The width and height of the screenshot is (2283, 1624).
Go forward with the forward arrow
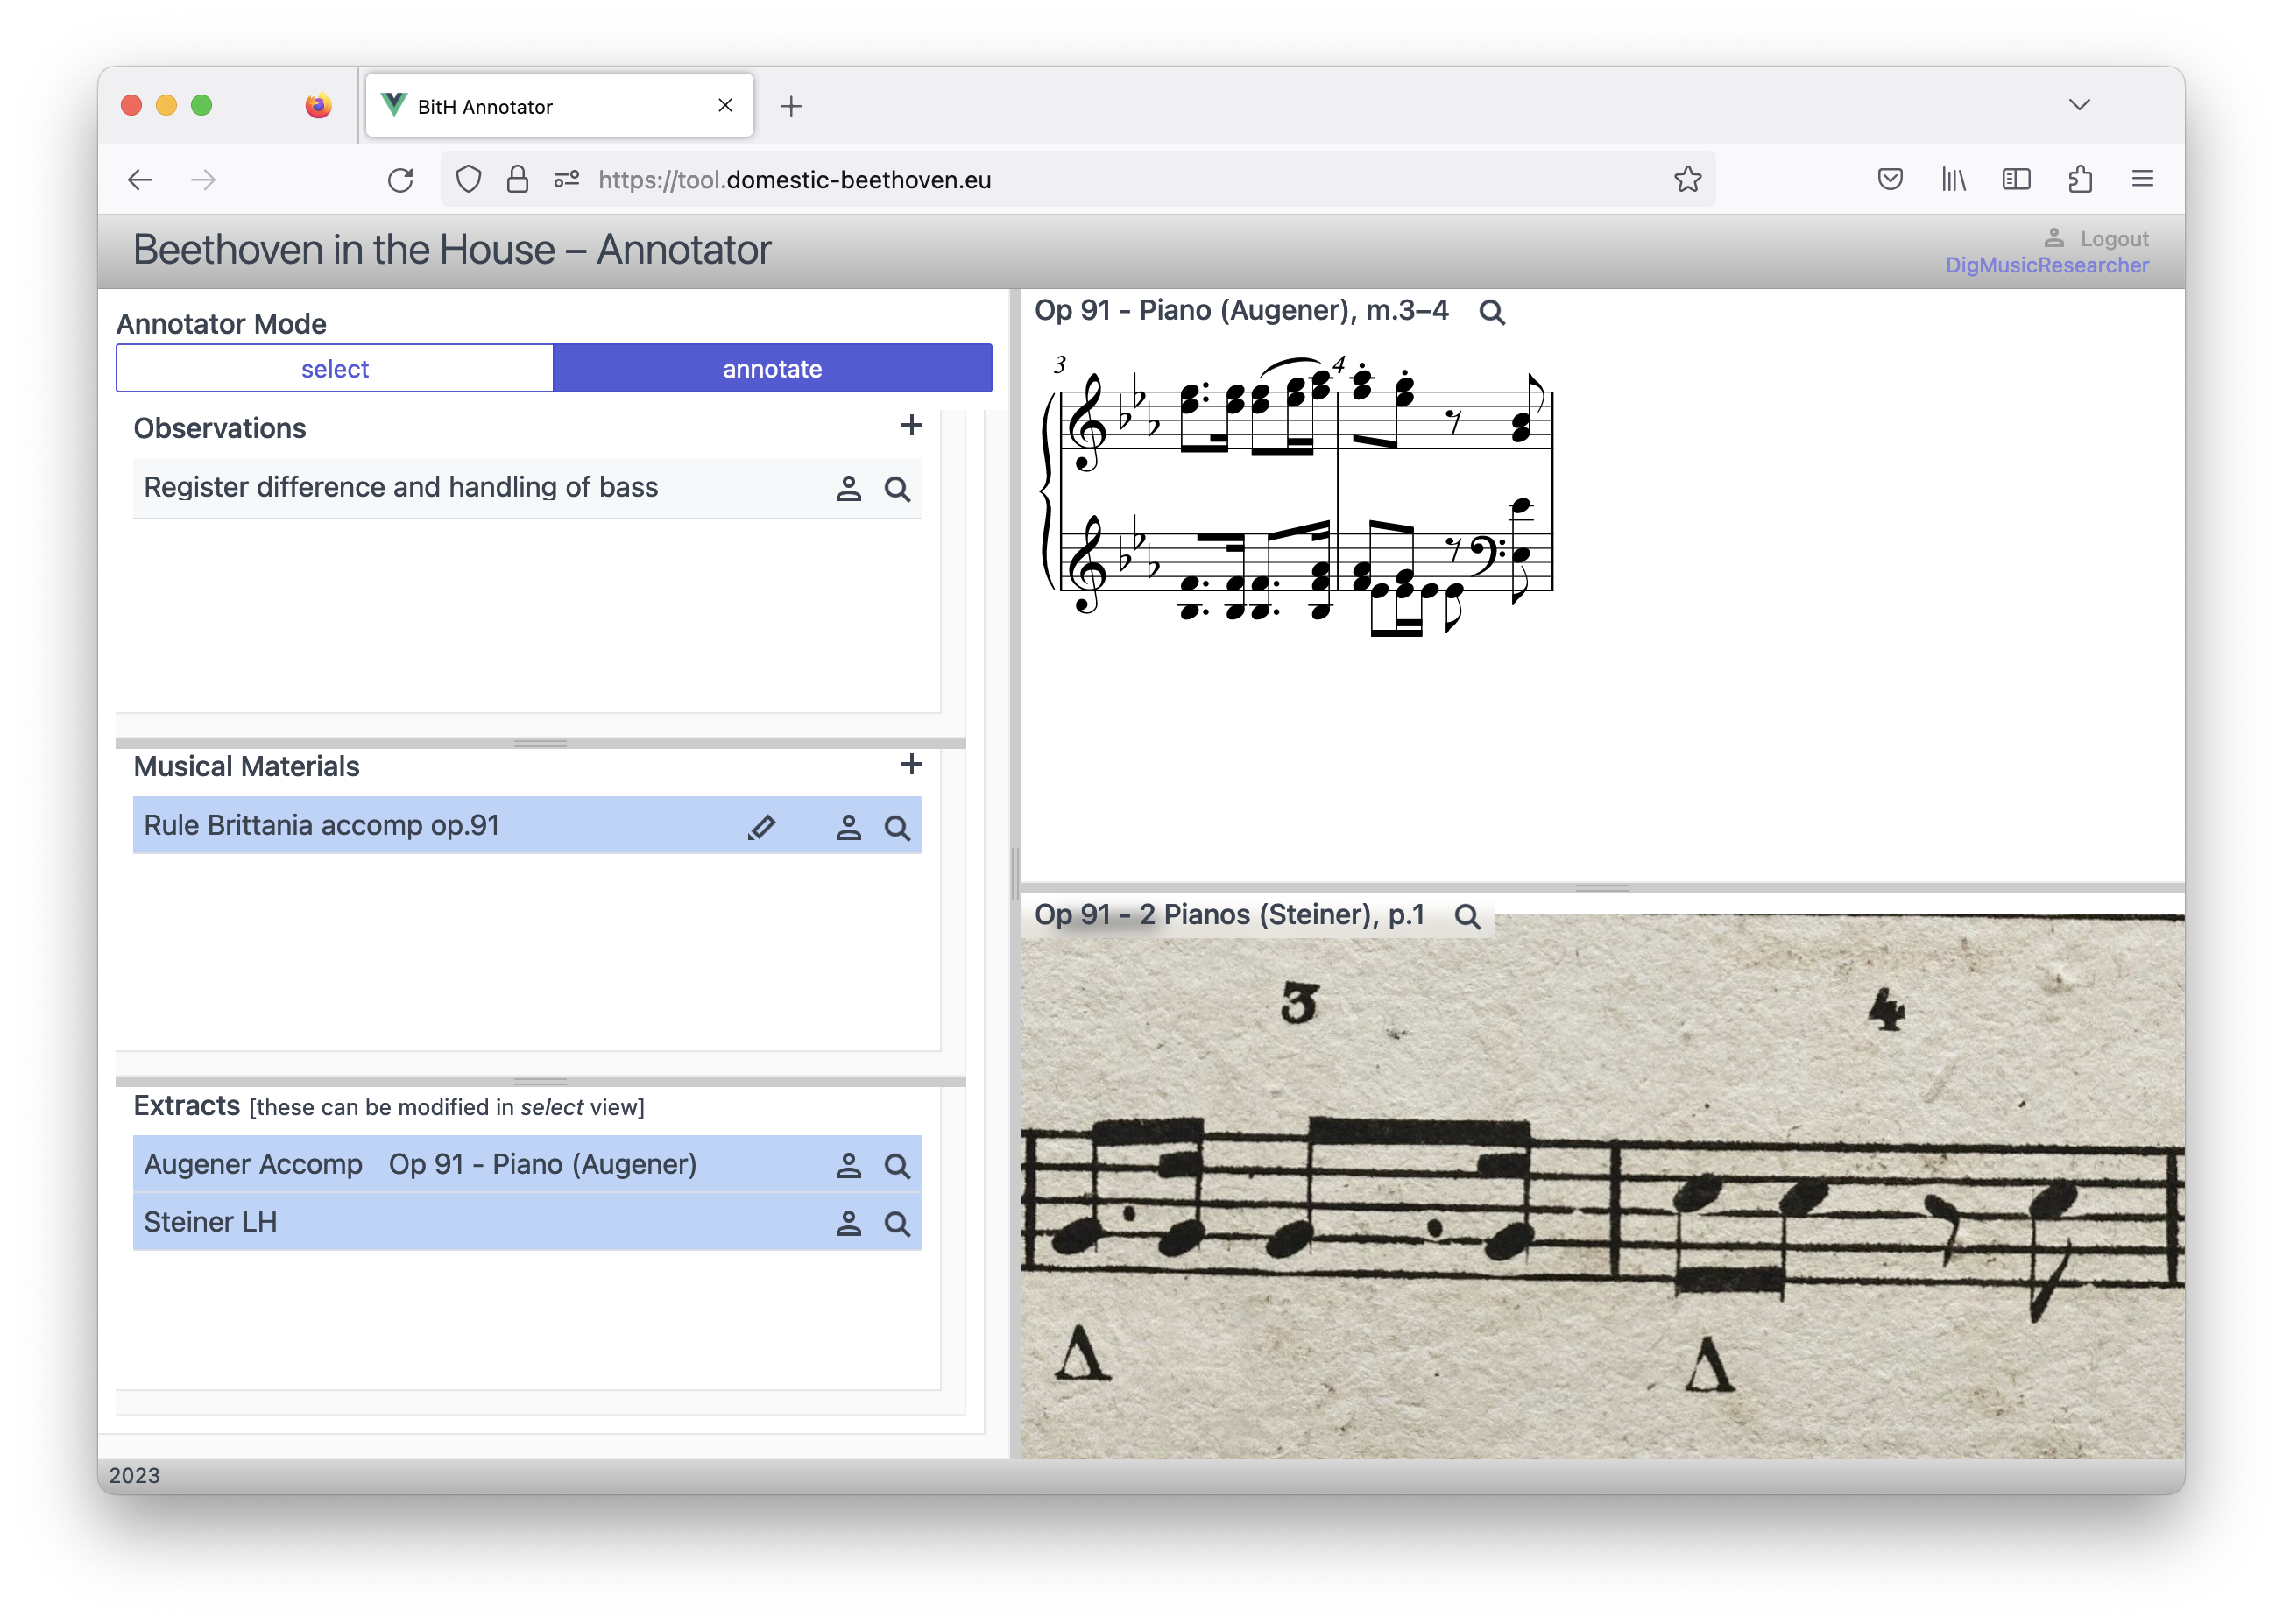pos(203,180)
